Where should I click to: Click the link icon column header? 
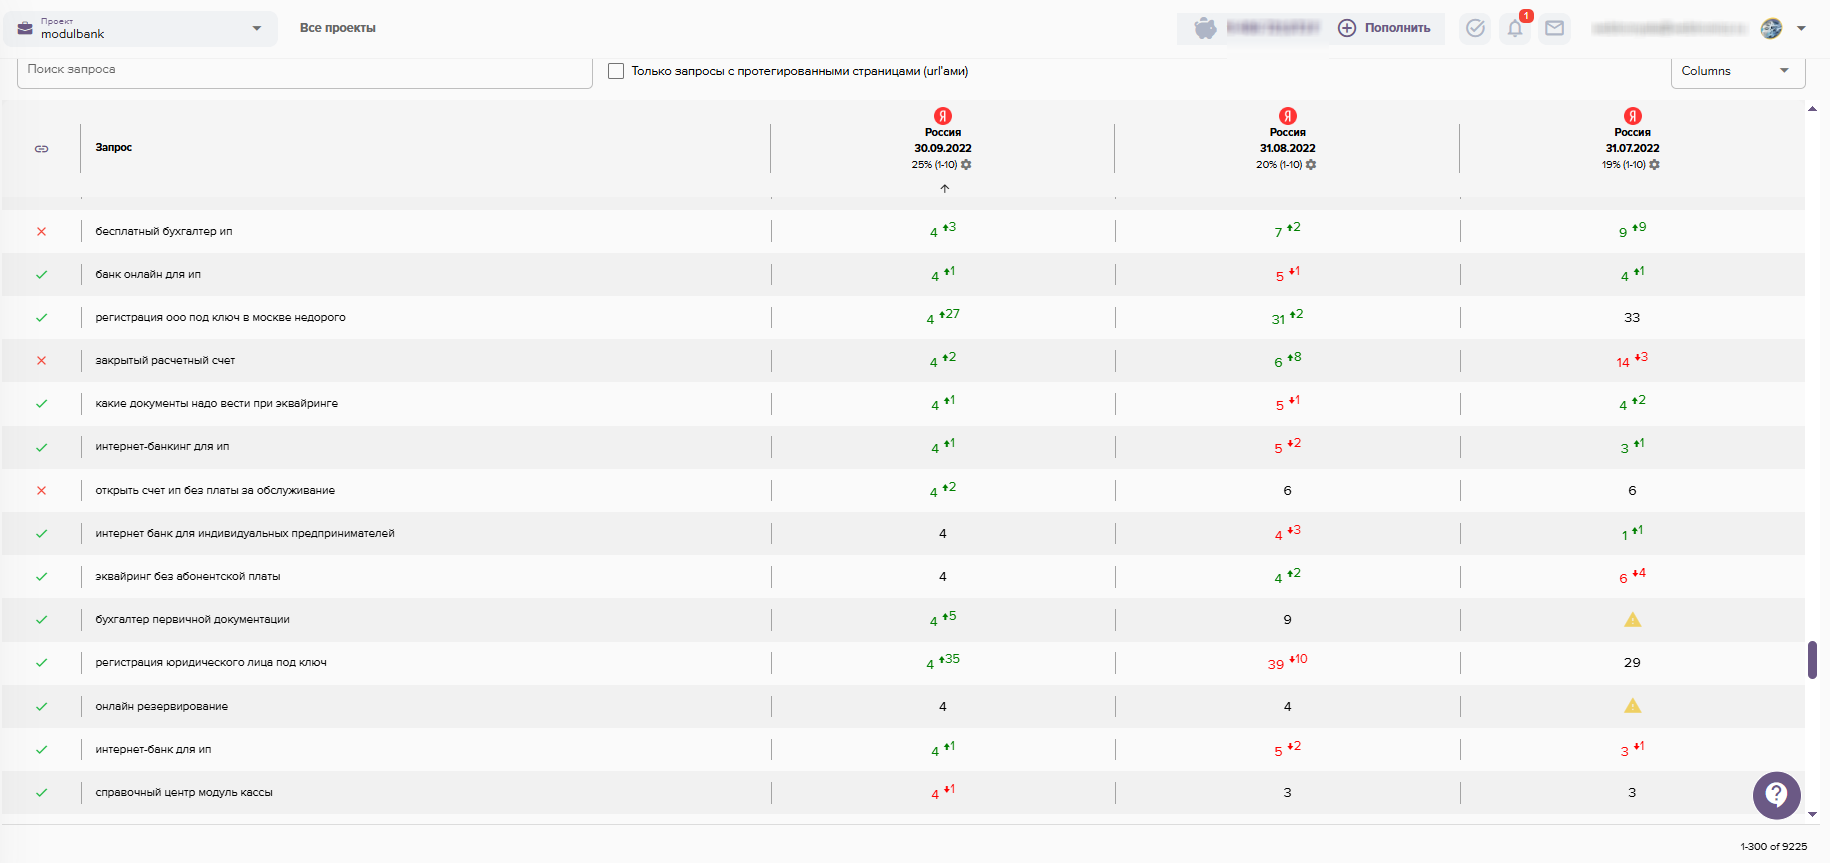click(x=41, y=149)
